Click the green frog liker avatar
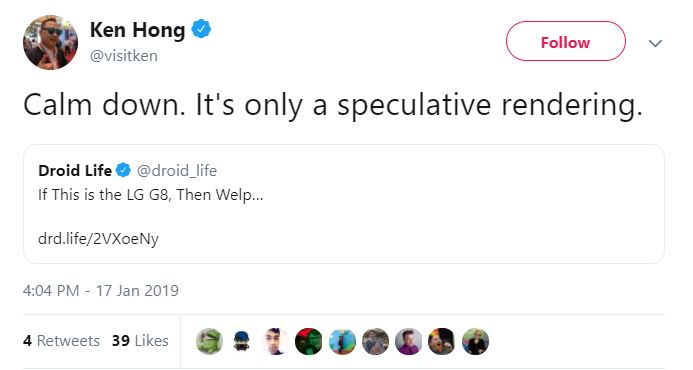 tap(209, 341)
